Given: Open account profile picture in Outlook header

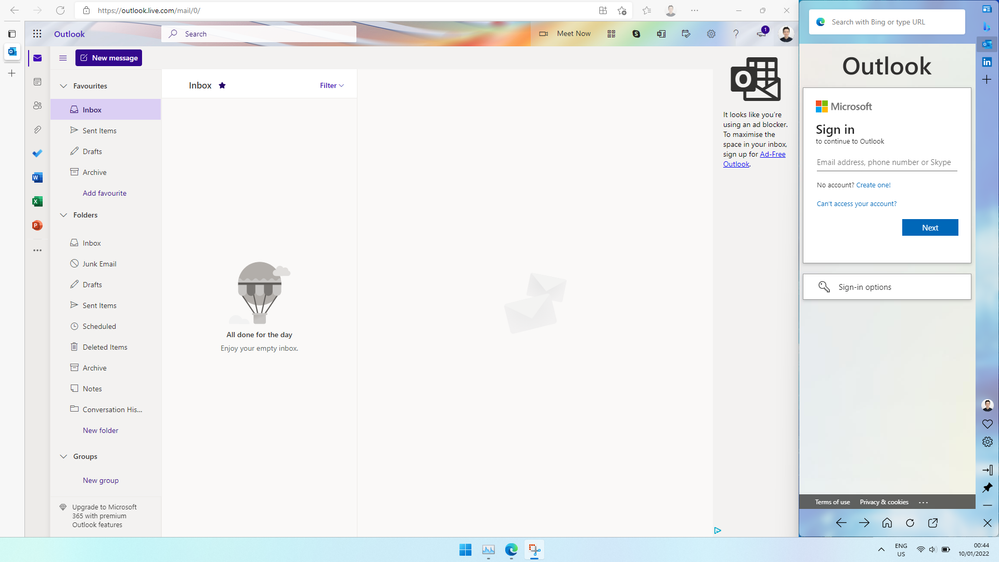Looking at the screenshot, I should tap(786, 34).
